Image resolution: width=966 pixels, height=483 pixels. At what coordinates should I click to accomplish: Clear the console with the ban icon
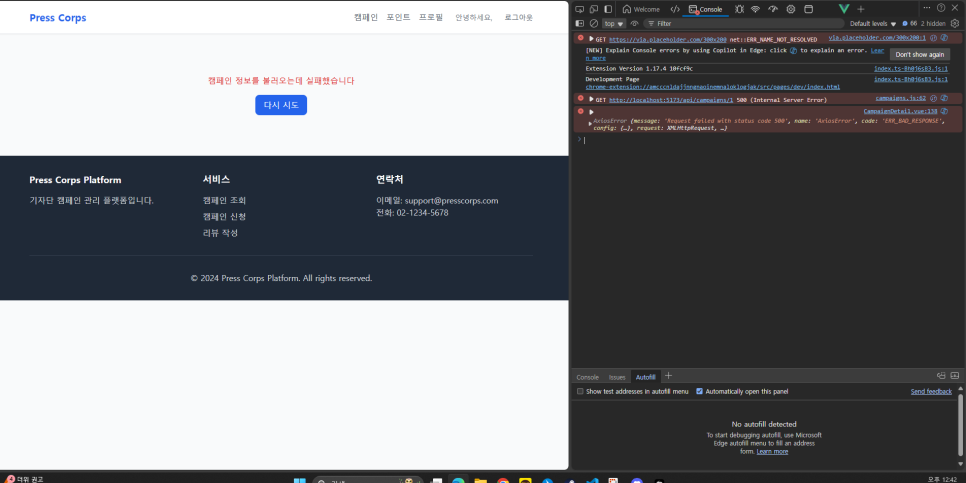click(594, 23)
